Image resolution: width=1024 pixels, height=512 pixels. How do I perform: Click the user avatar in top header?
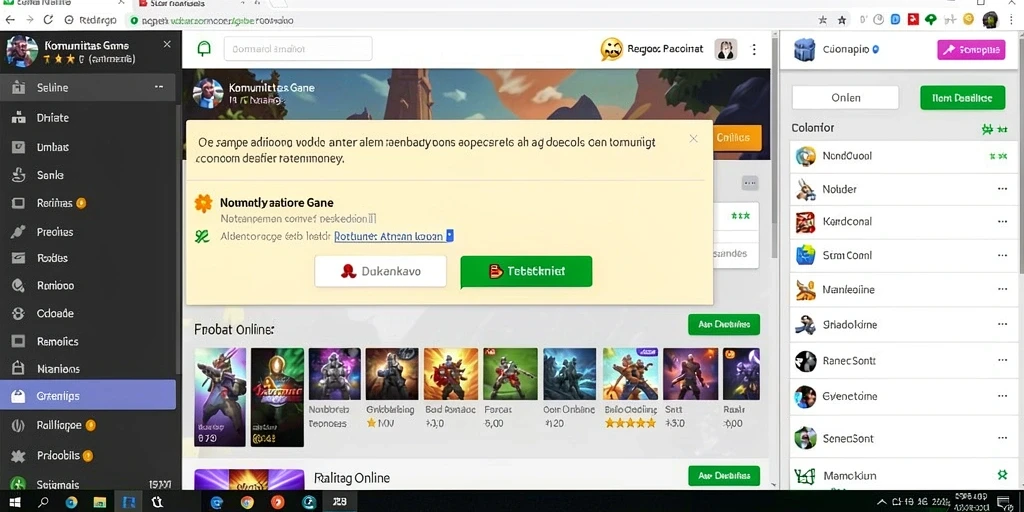tap(726, 49)
